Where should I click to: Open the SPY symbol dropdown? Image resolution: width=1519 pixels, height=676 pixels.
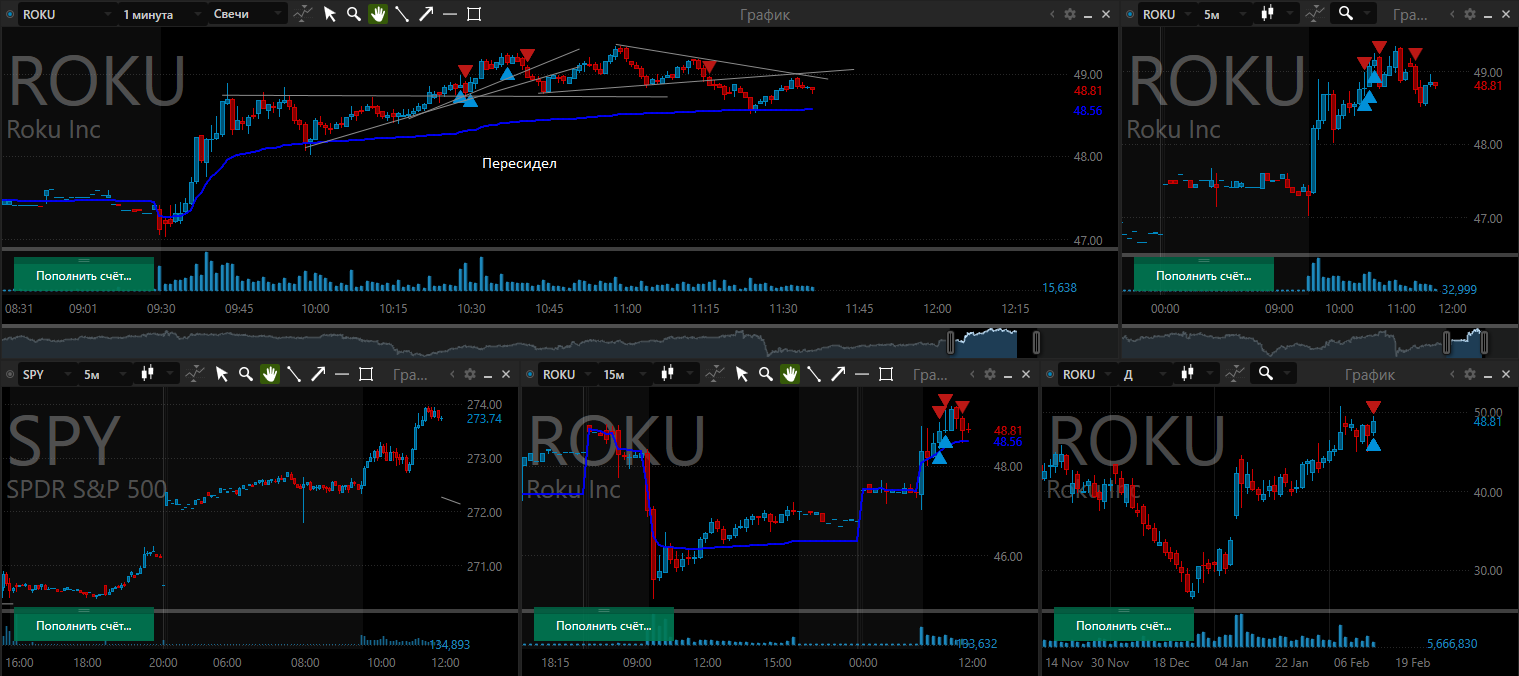point(47,374)
